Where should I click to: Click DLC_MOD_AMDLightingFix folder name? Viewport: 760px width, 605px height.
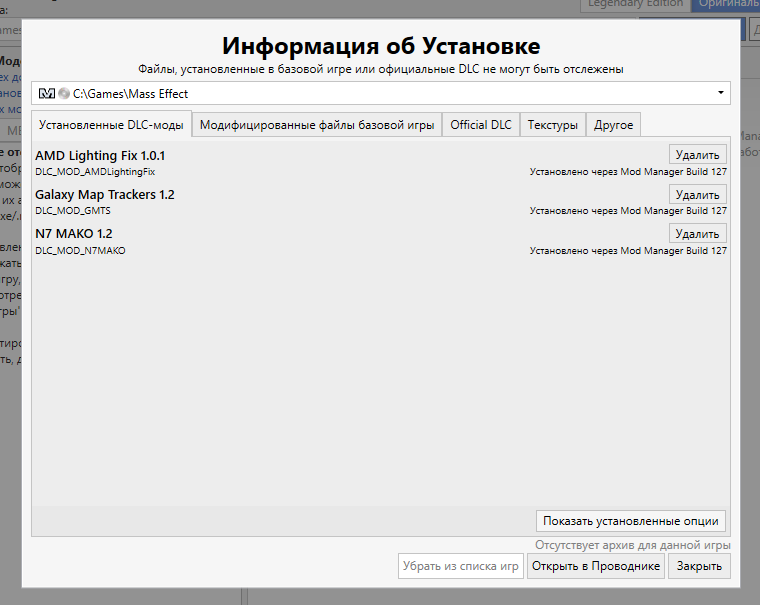point(95,172)
